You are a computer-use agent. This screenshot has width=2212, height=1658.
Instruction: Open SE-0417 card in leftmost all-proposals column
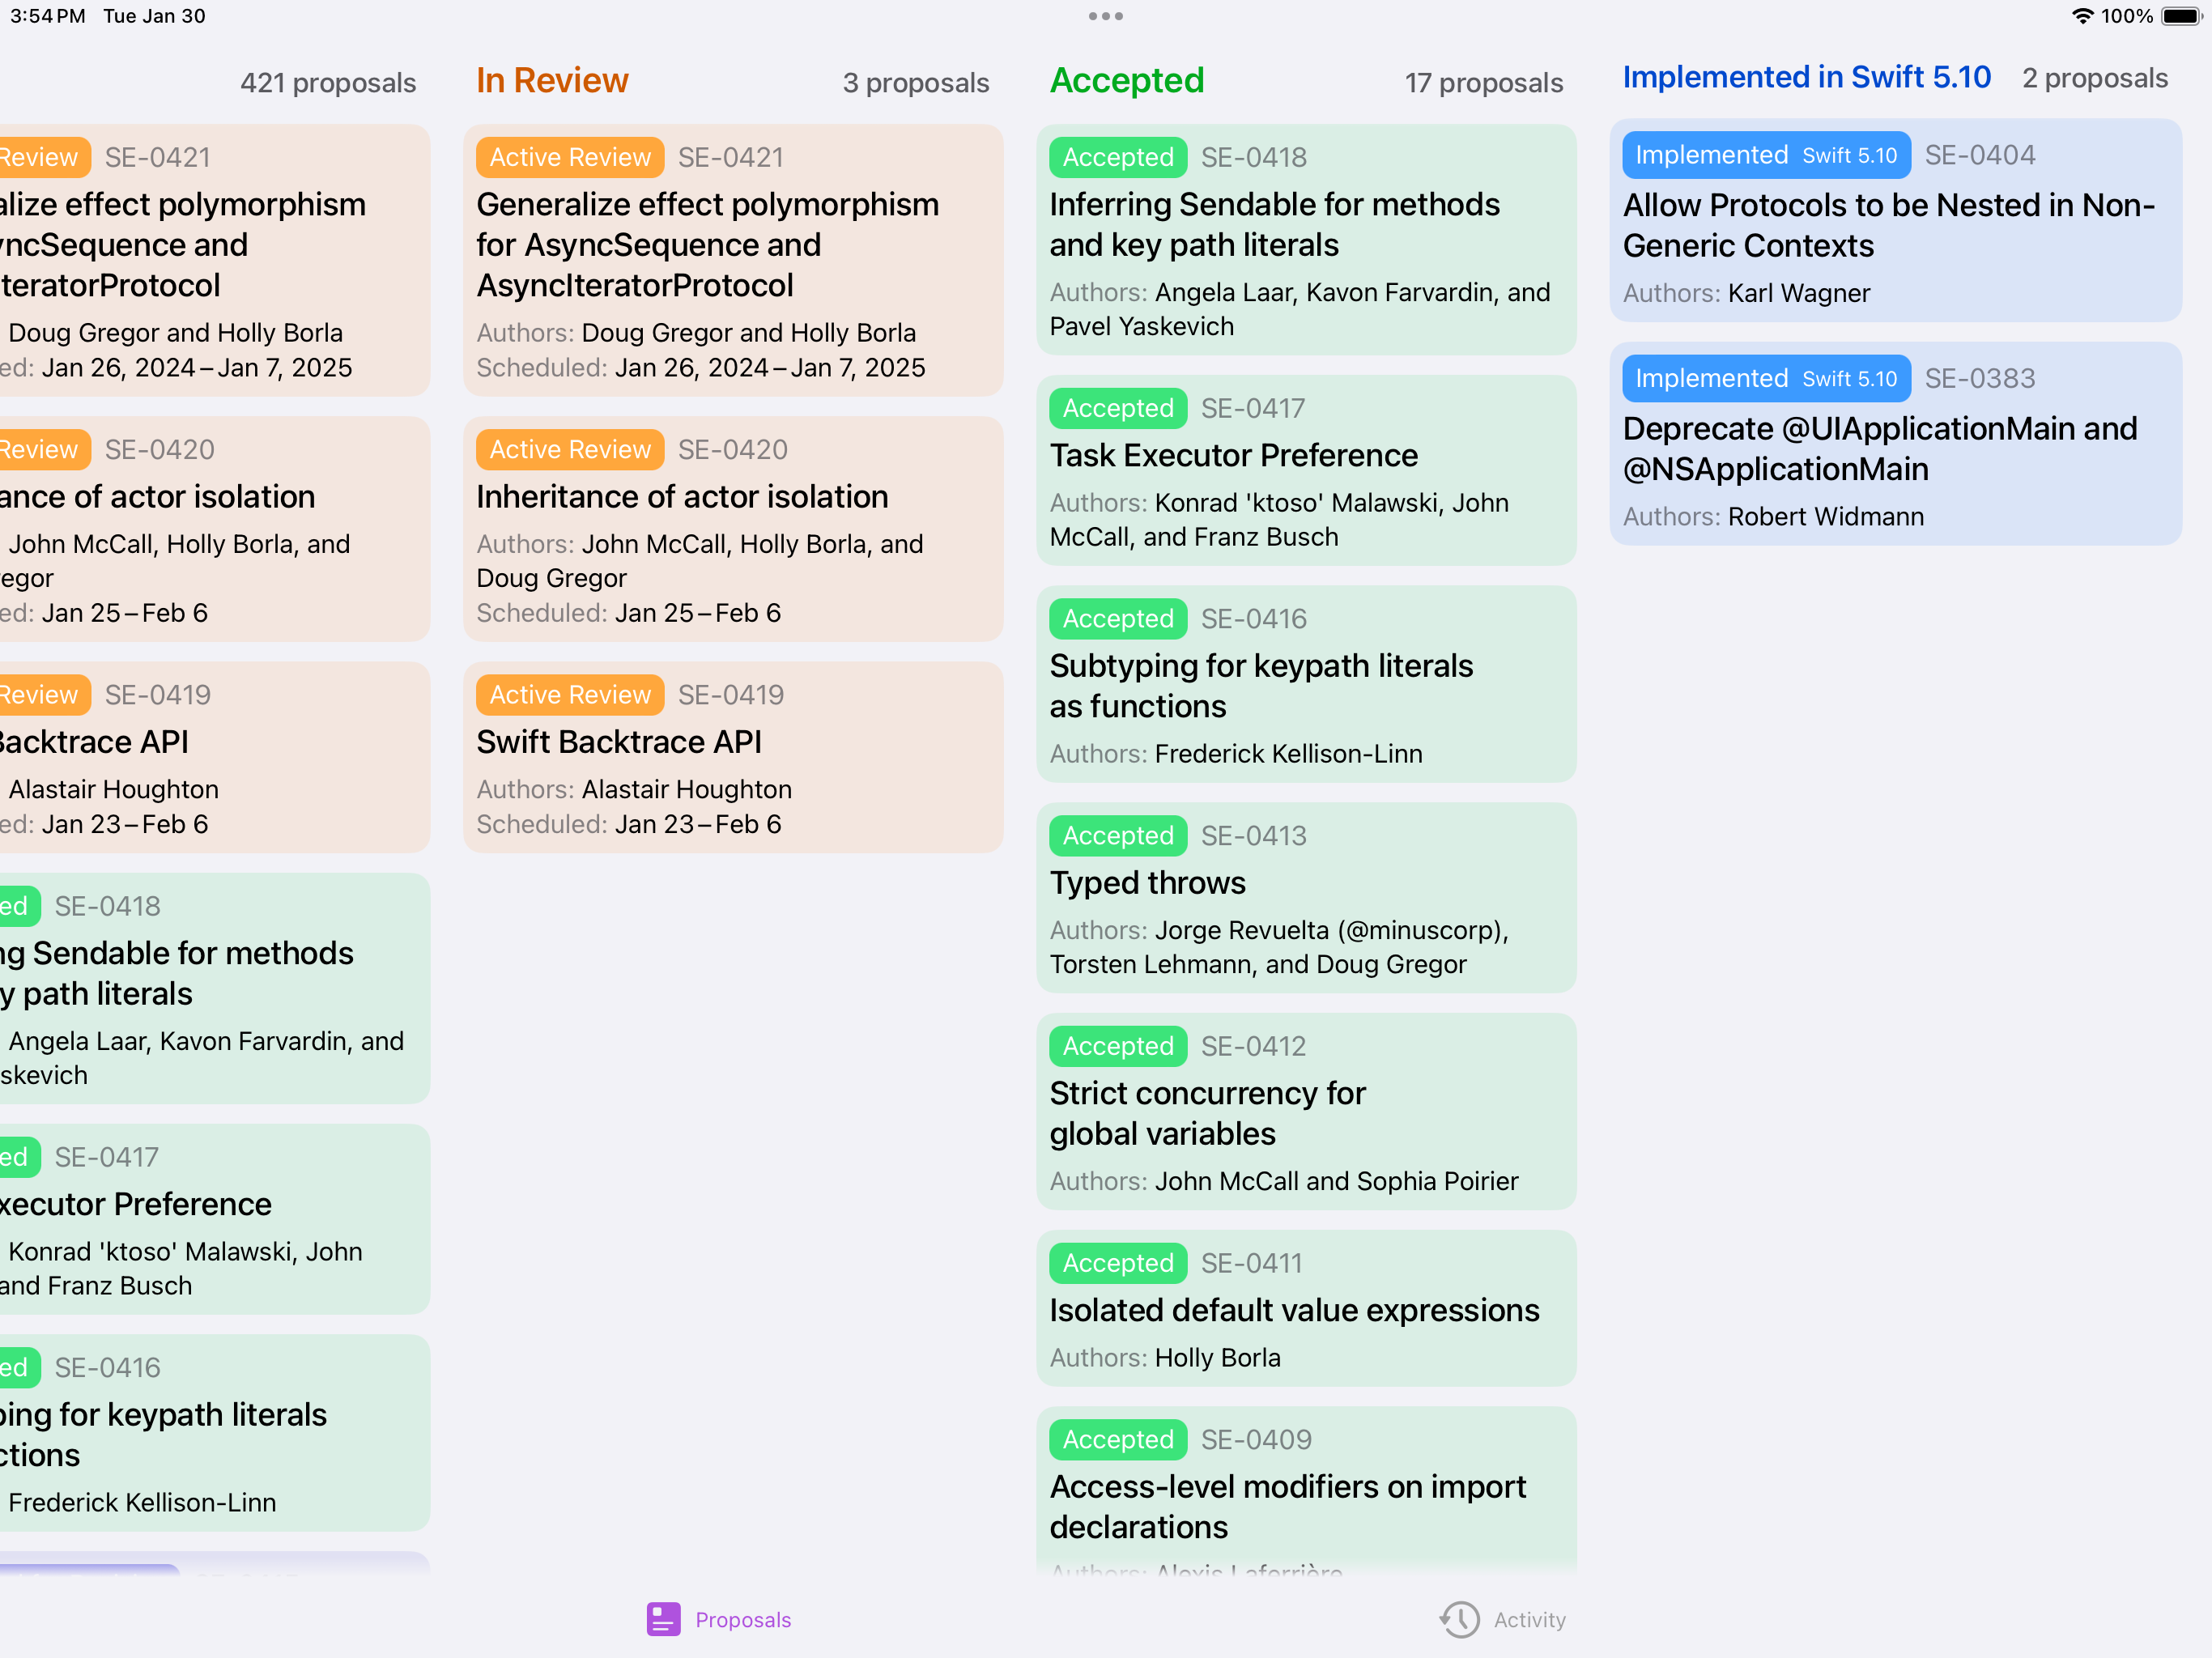click(x=215, y=1219)
